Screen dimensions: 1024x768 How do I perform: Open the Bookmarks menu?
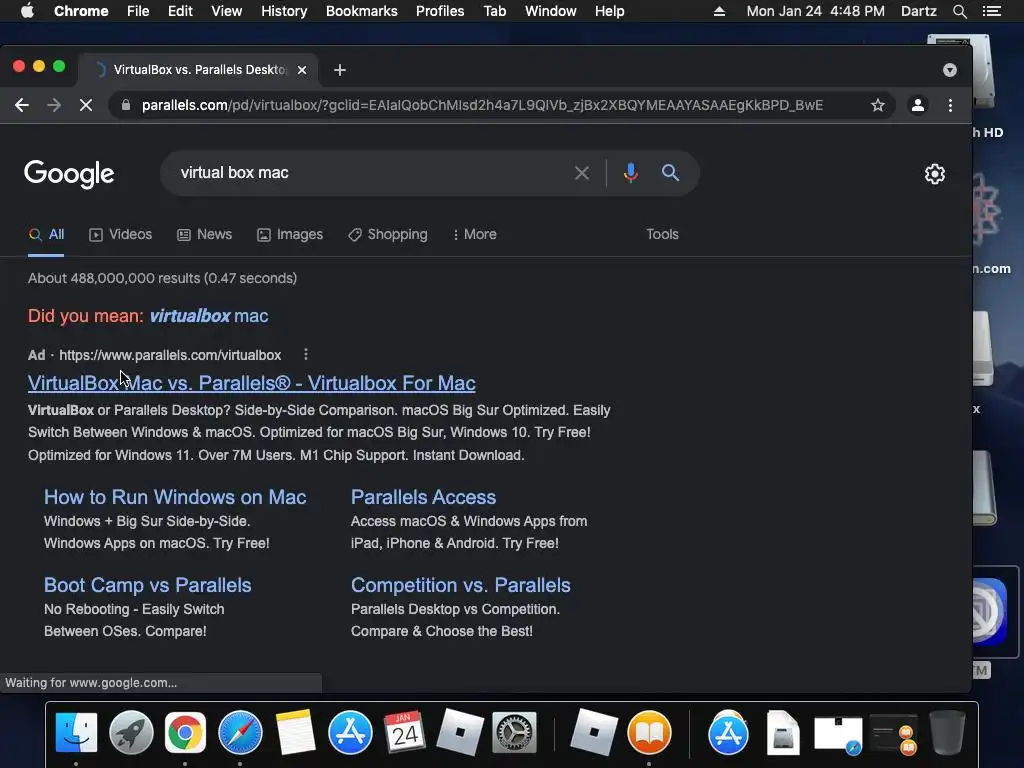tap(362, 11)
